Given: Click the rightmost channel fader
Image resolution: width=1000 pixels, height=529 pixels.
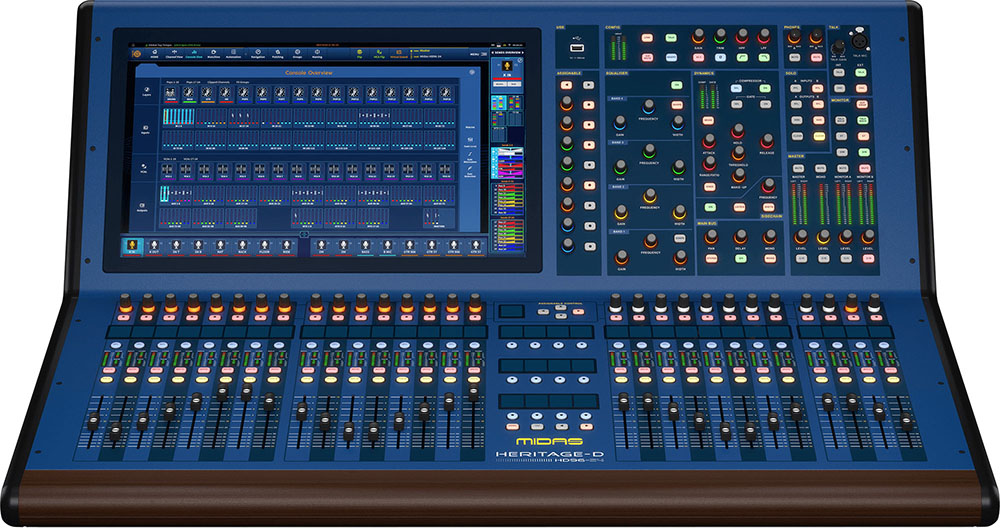Looking at the screenshot, I should click(906, 421).
